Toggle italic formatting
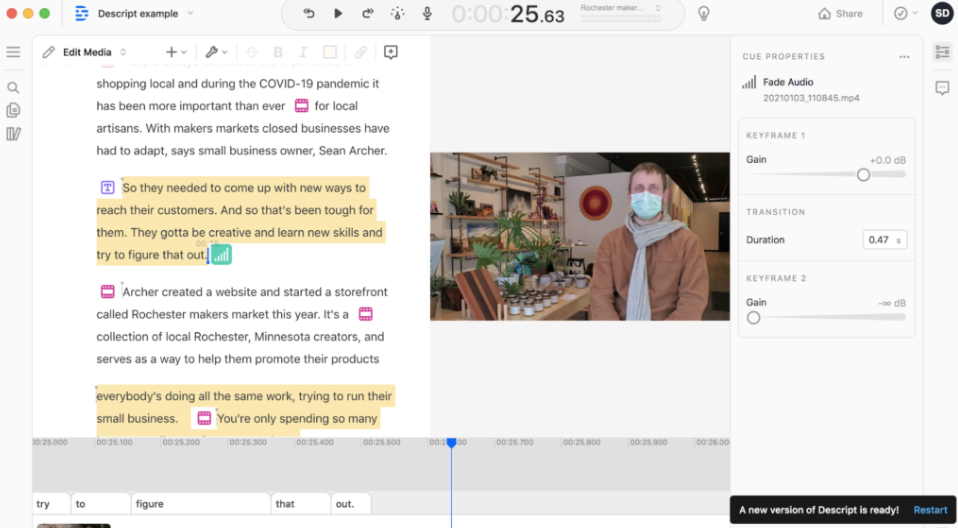The image size is (958, 528). pos(303,52)
